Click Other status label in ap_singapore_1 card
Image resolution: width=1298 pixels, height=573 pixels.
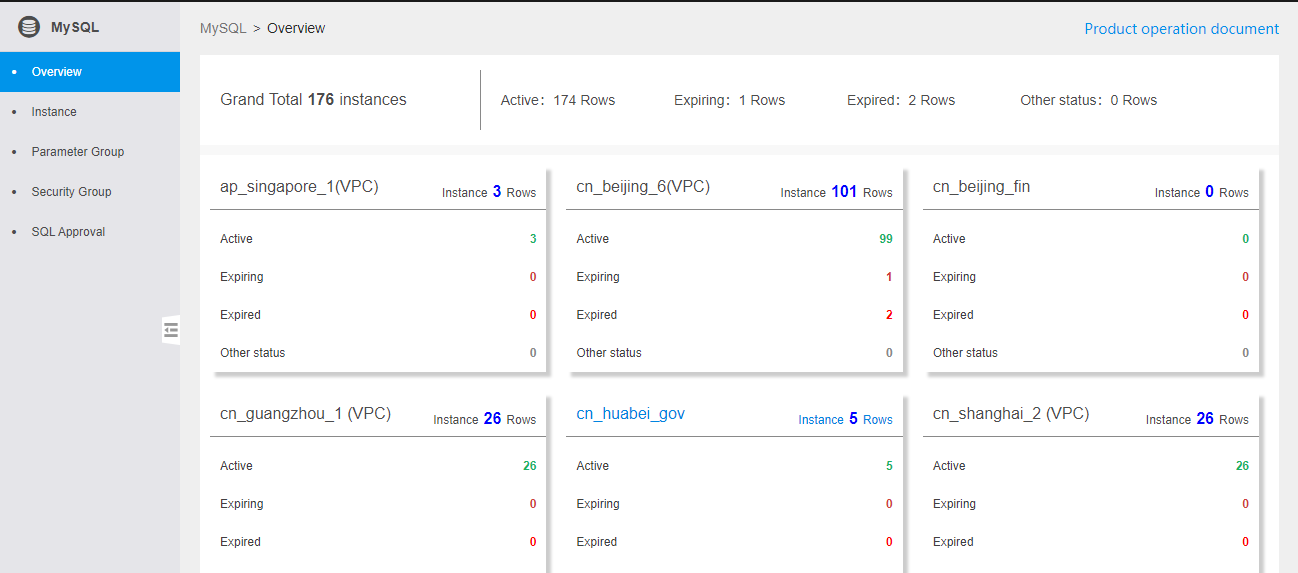(x=252, y=353)
